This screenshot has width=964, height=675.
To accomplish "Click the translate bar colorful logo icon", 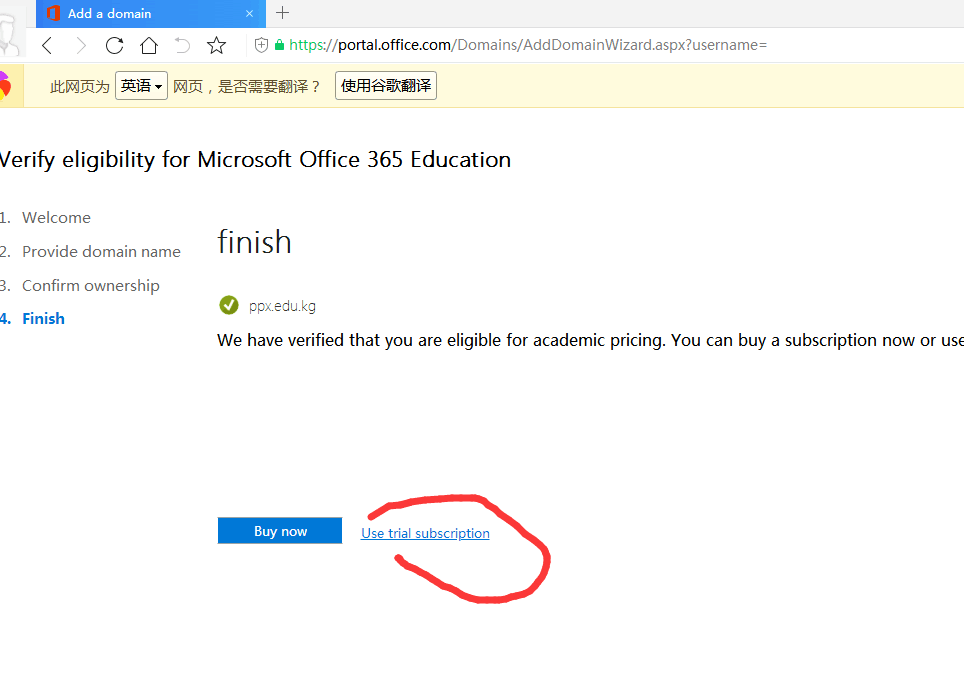I will [x=6, y=85].
